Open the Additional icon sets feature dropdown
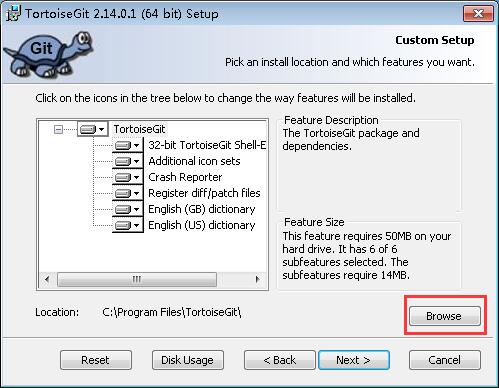The height and width of the screenshot is (388, 499). coord(128,161)
